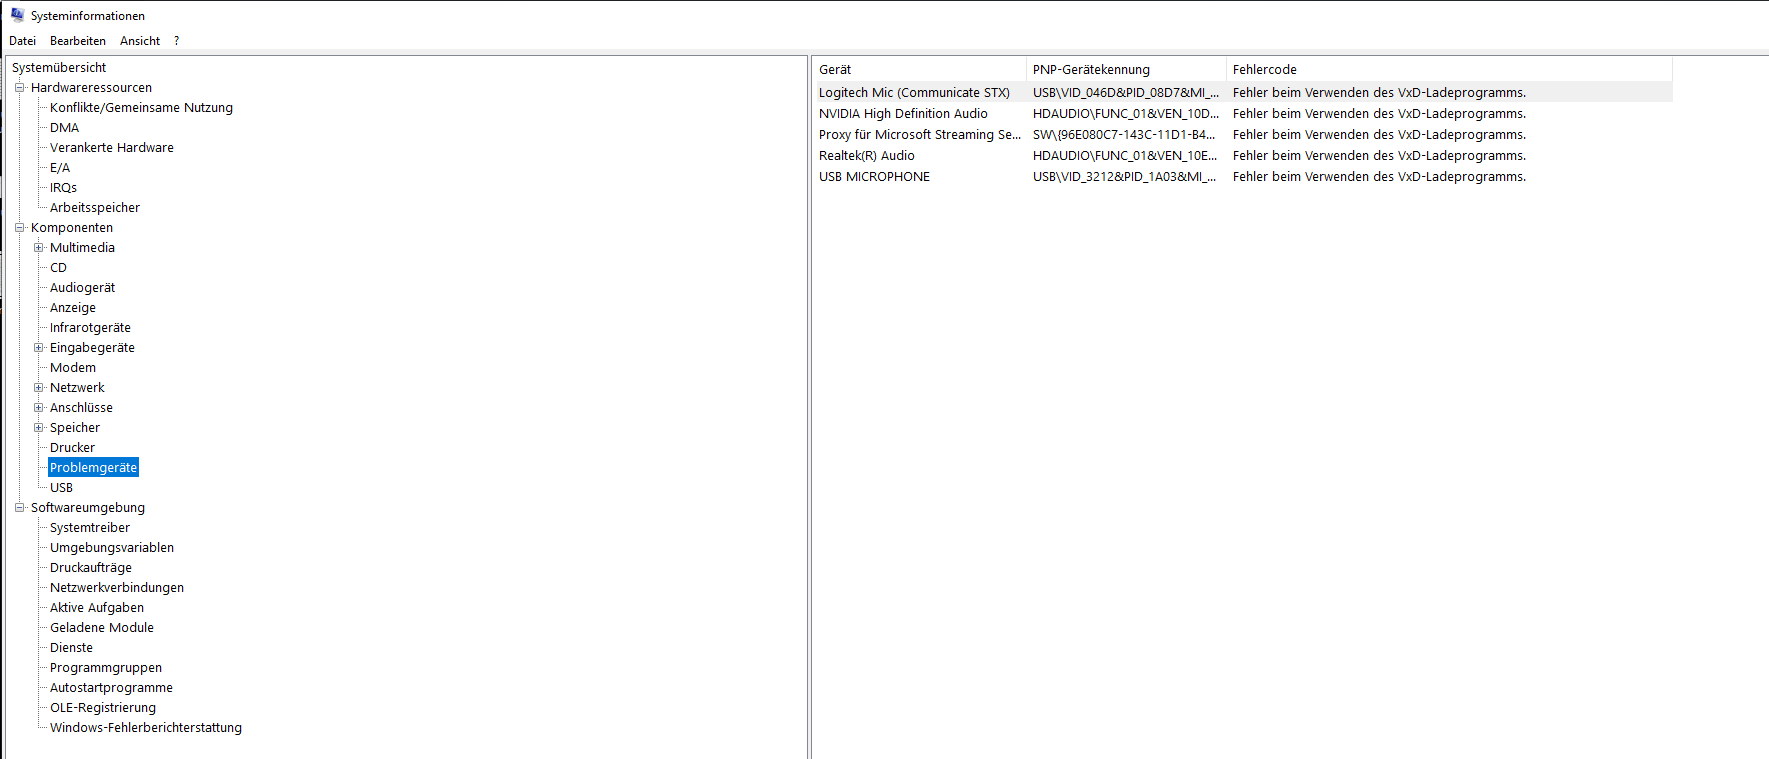Viewport: 1769px width, 759px height.
Task: Open the ? help menu
Action: tap(177, 41)
